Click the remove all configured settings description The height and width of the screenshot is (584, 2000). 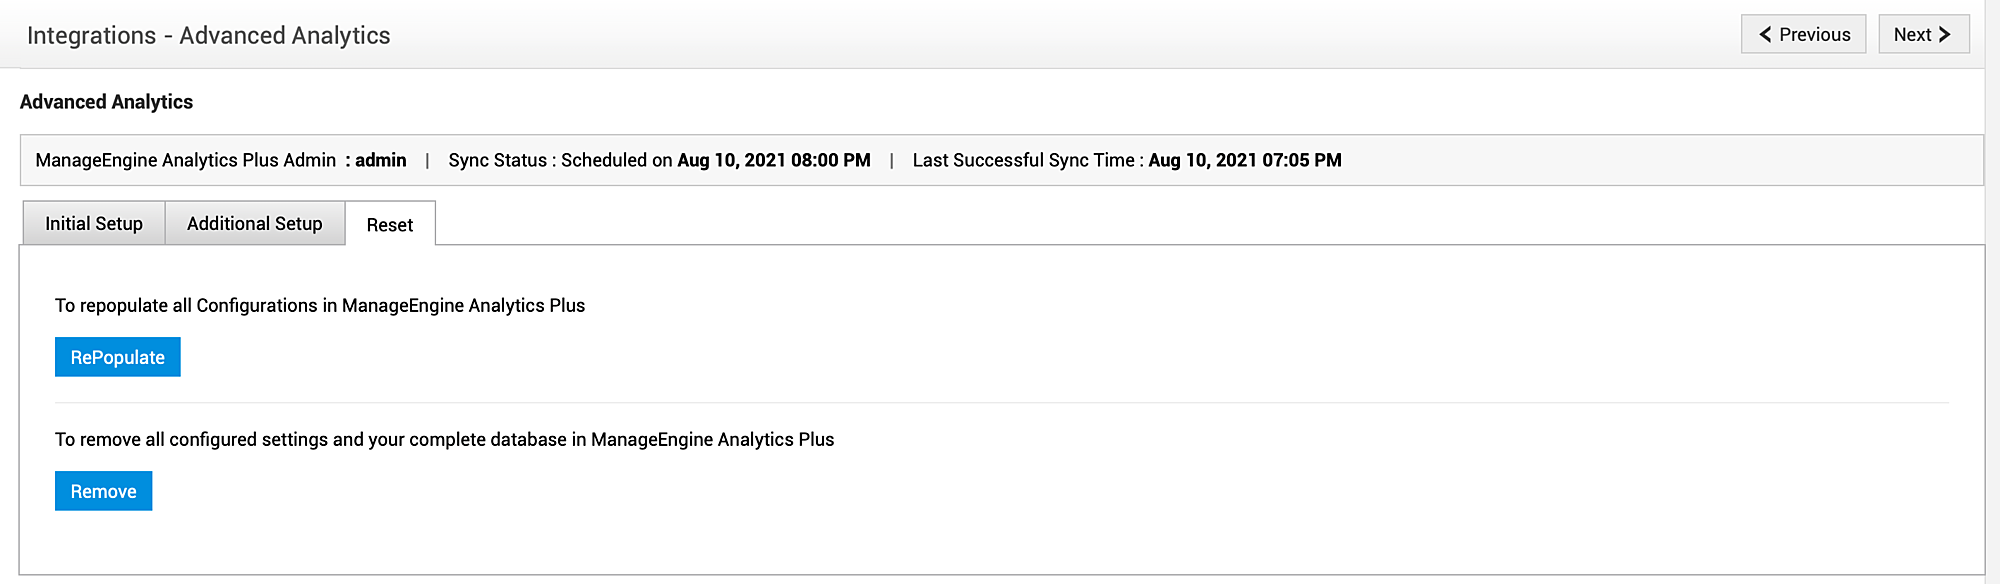click(444, 440)
